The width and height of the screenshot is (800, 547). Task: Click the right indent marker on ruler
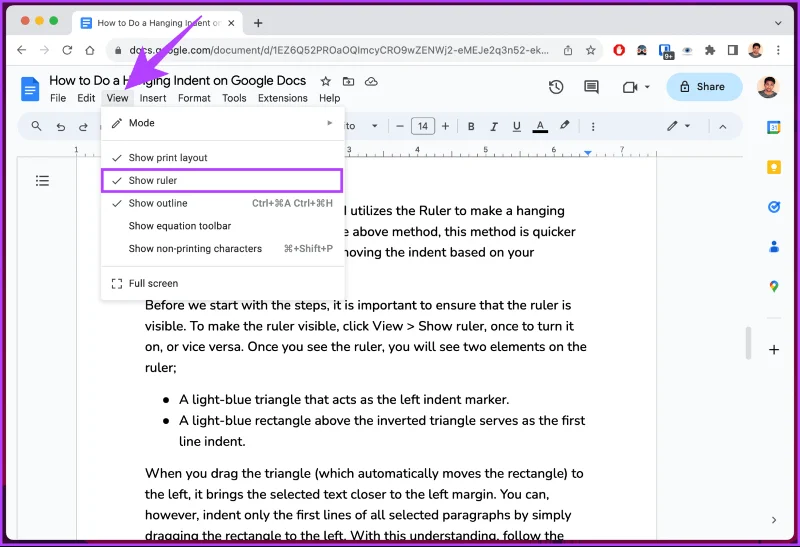point(588,153)
